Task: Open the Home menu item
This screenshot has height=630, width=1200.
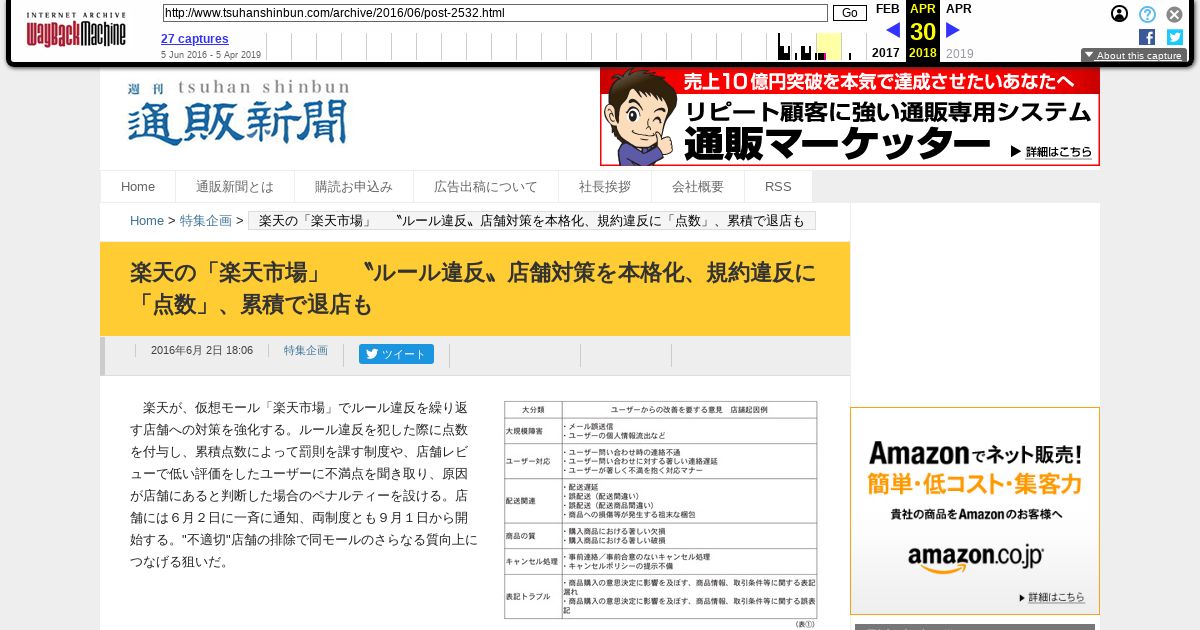Action: 138,187
